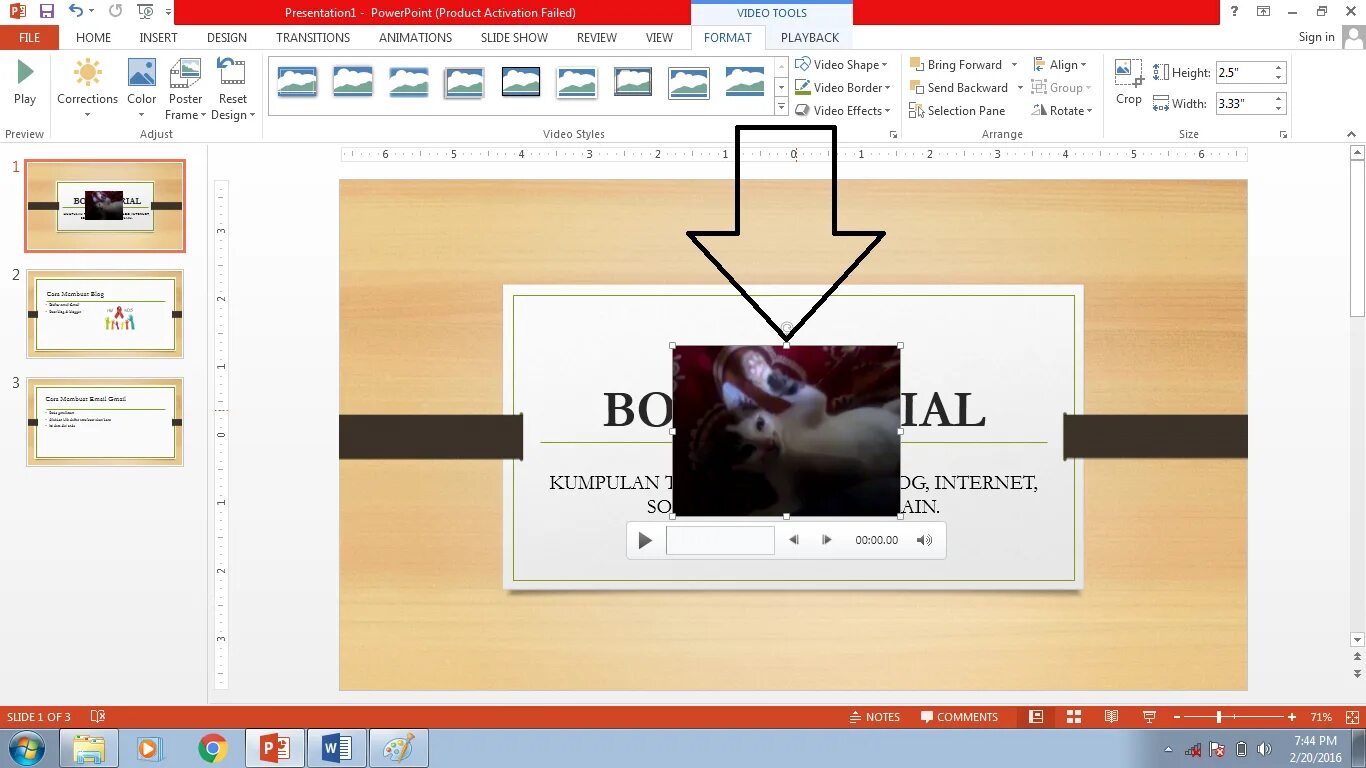Switch to the VIEW tab

click(659, 37)
